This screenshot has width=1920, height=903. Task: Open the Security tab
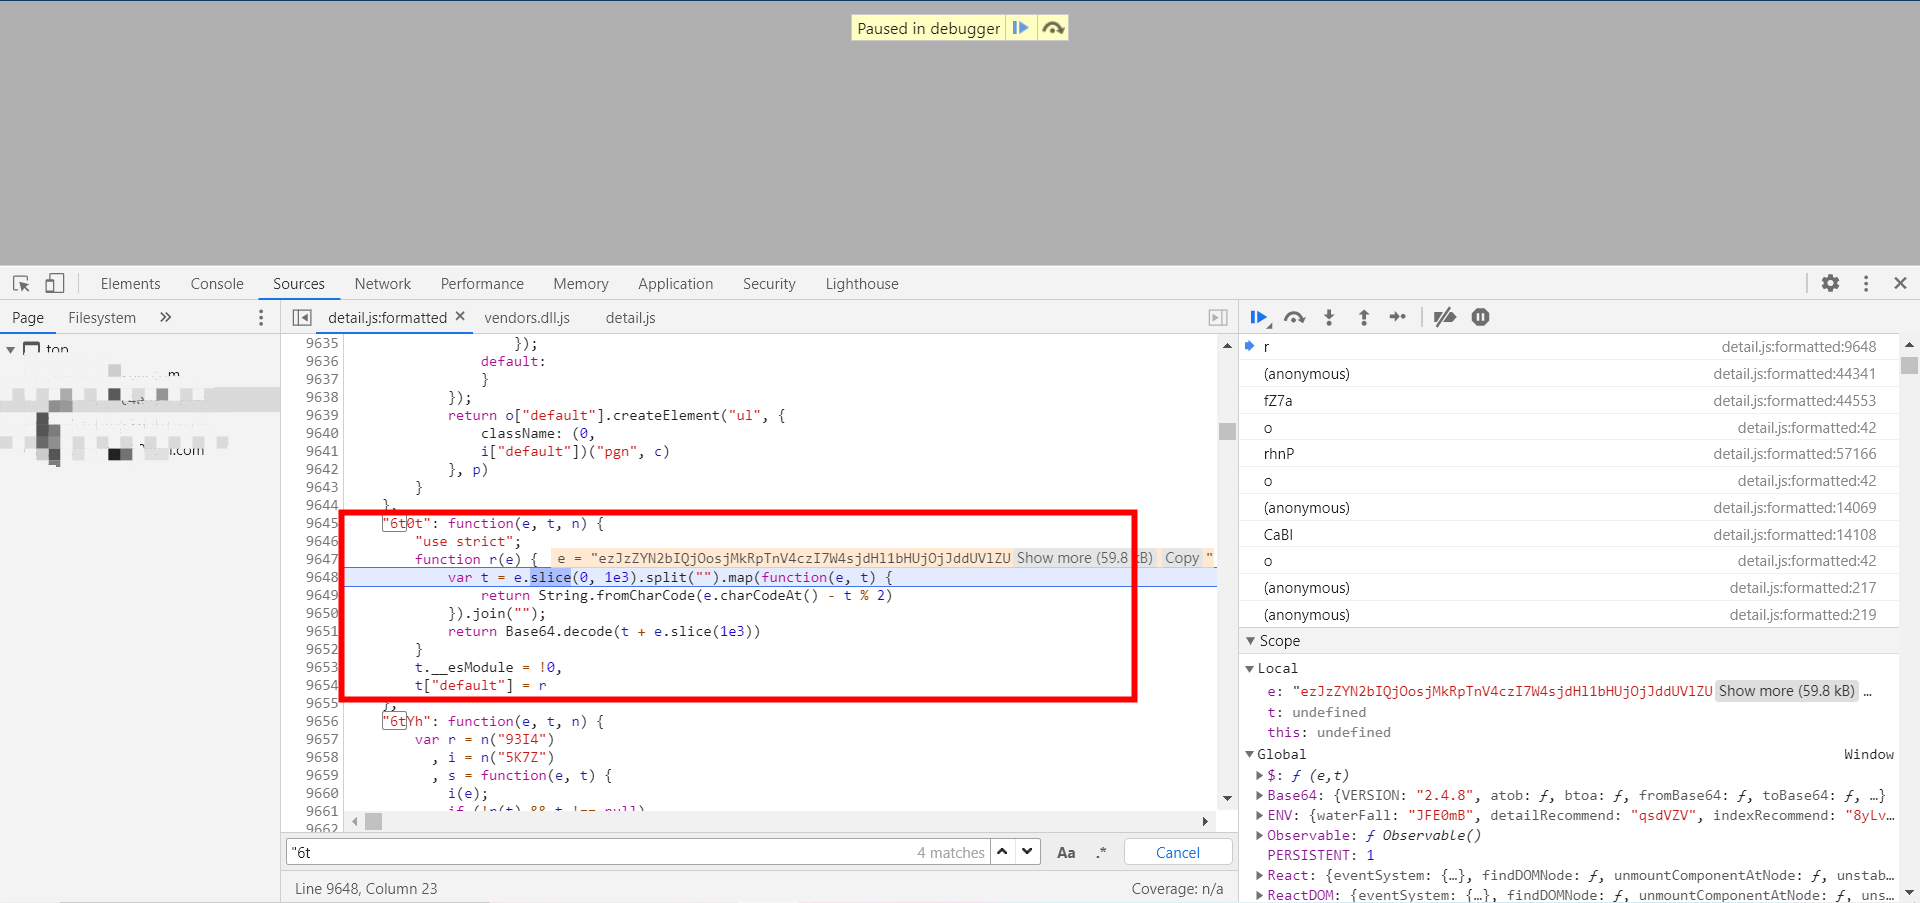pyautogui.click(x=769, y=284)
